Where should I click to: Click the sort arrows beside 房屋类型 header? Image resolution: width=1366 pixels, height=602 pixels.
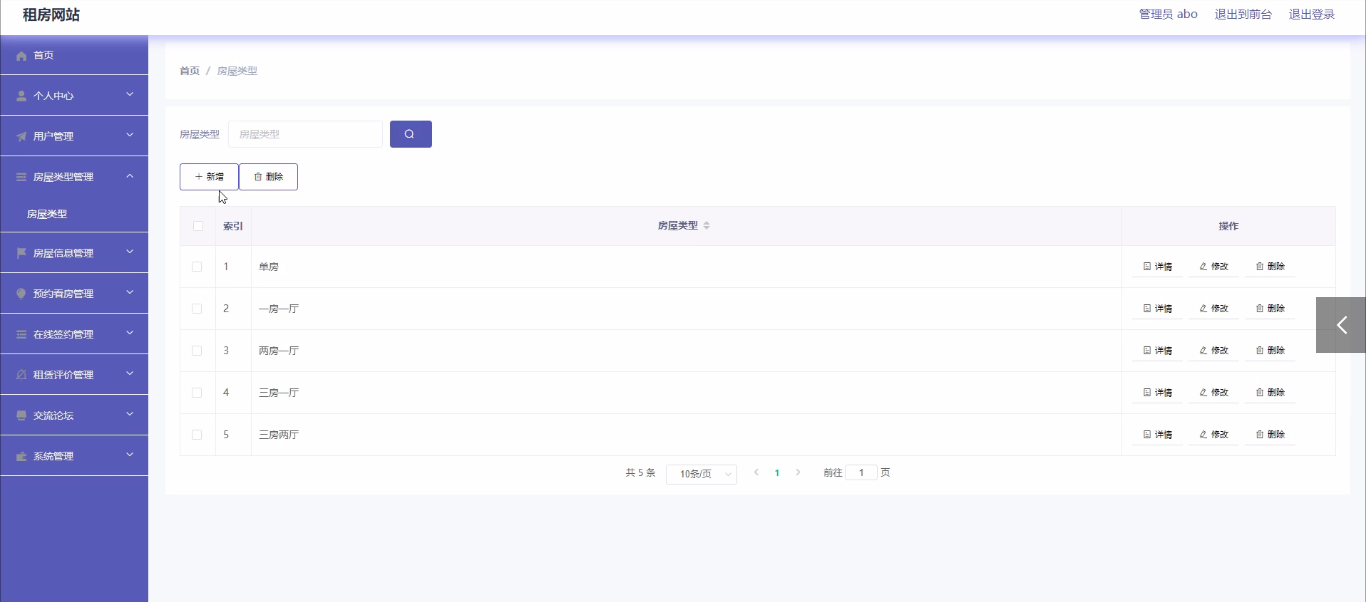click(x=706, y=226)
